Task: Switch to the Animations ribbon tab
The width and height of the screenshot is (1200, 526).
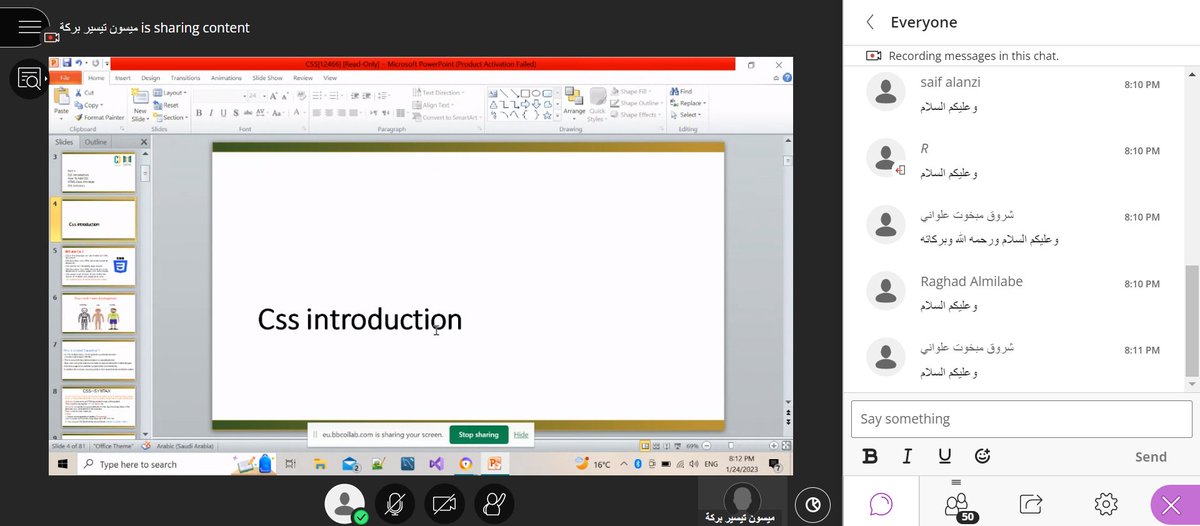Action: pos(227,77)
